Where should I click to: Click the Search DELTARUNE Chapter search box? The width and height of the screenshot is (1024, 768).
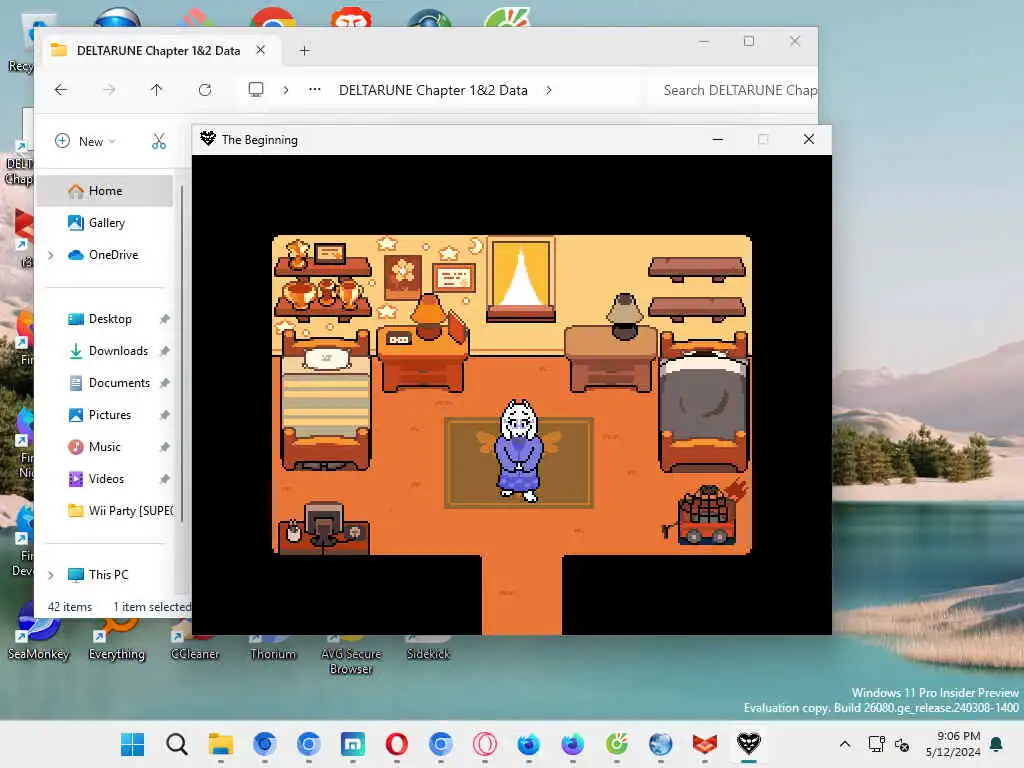[x=730, y=90]
